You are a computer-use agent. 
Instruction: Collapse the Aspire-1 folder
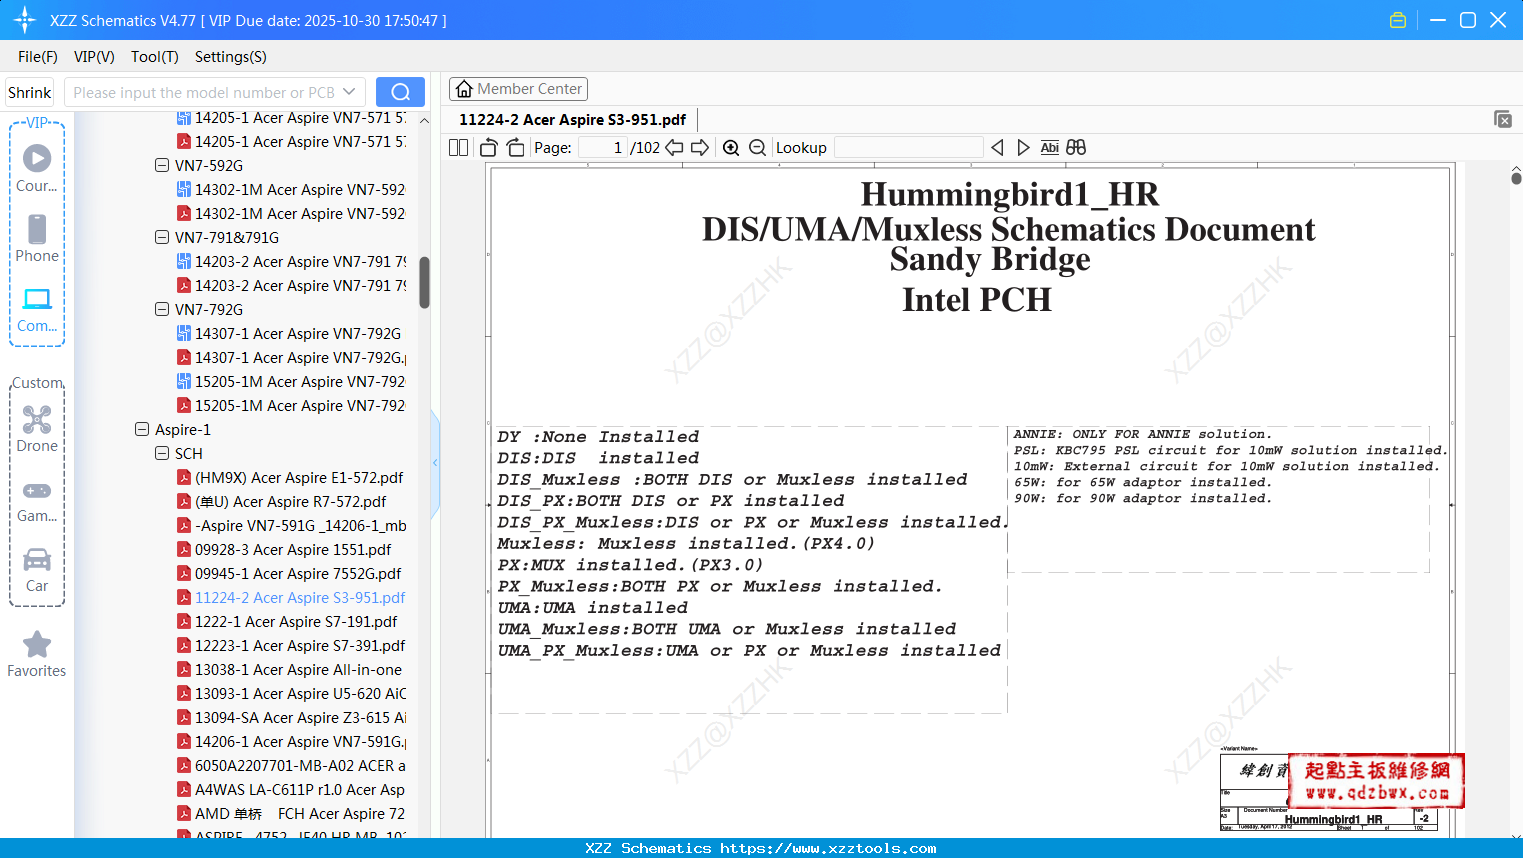tap(142, 430)
